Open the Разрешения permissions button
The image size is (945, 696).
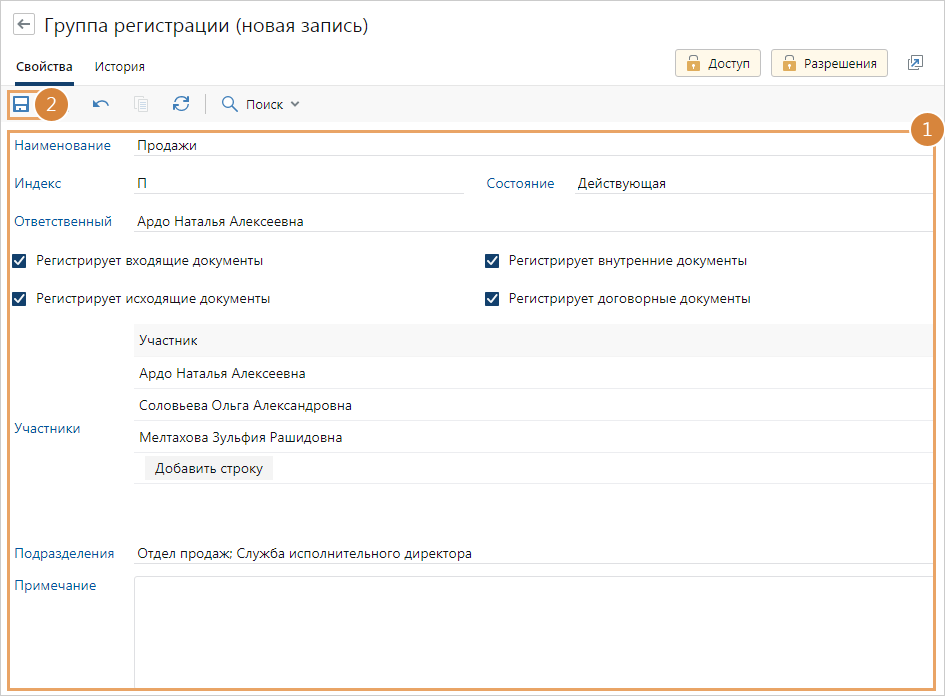click(830, 63)
